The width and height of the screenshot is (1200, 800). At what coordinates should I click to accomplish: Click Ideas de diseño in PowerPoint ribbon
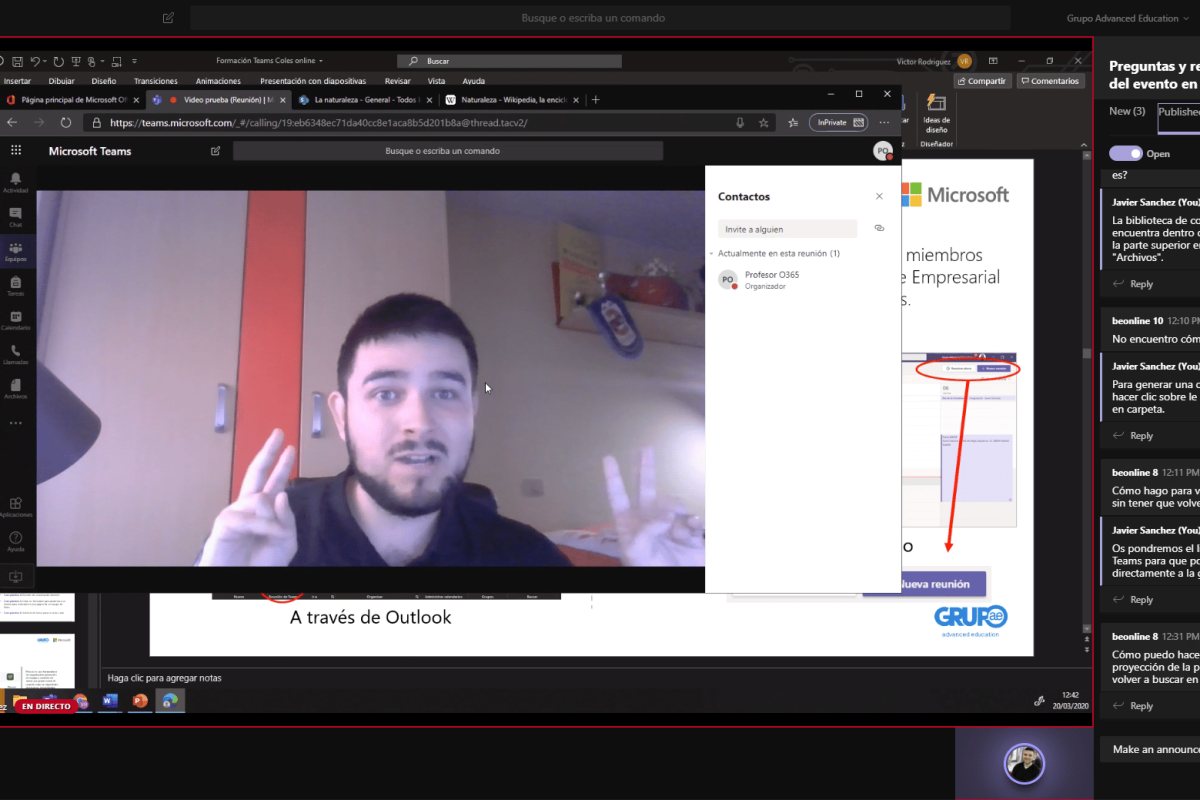tap(937, 114)
